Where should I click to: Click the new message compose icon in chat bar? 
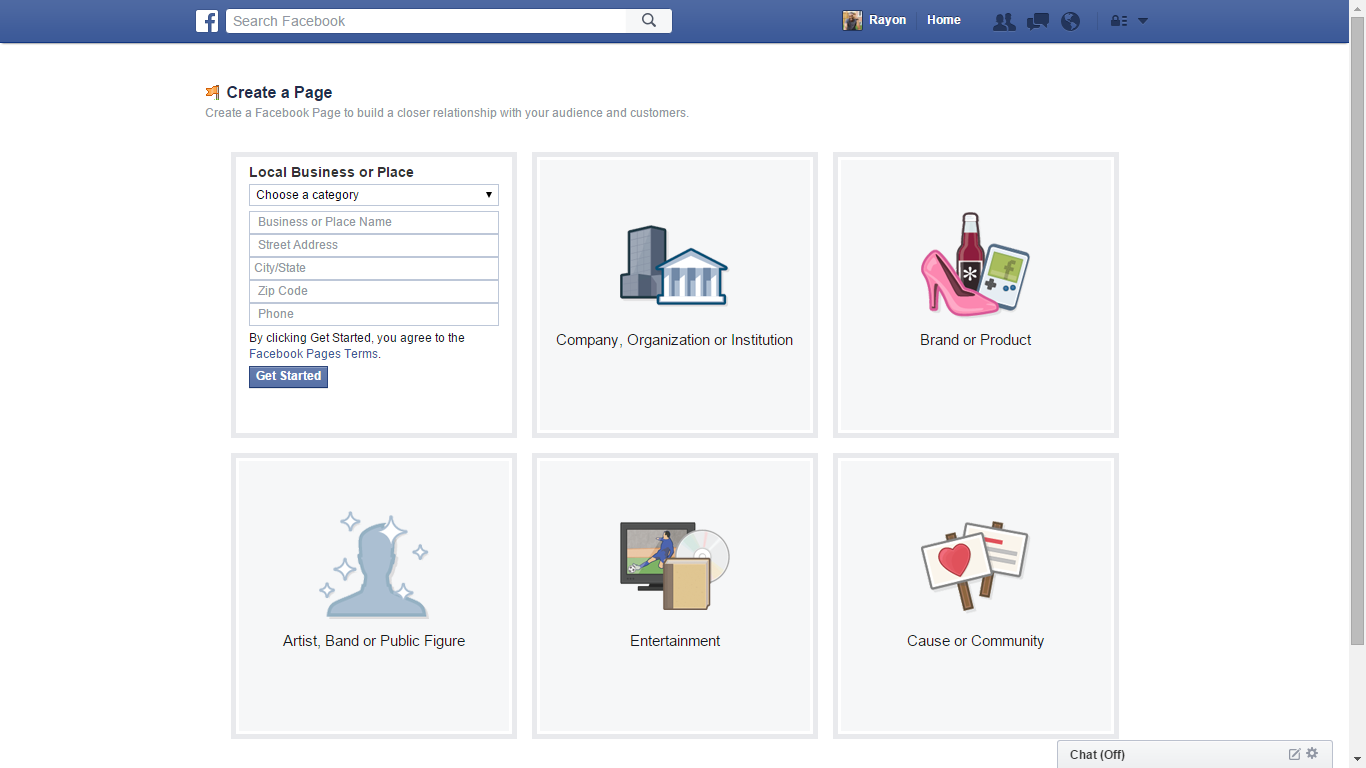click(x=1294, y=754)
